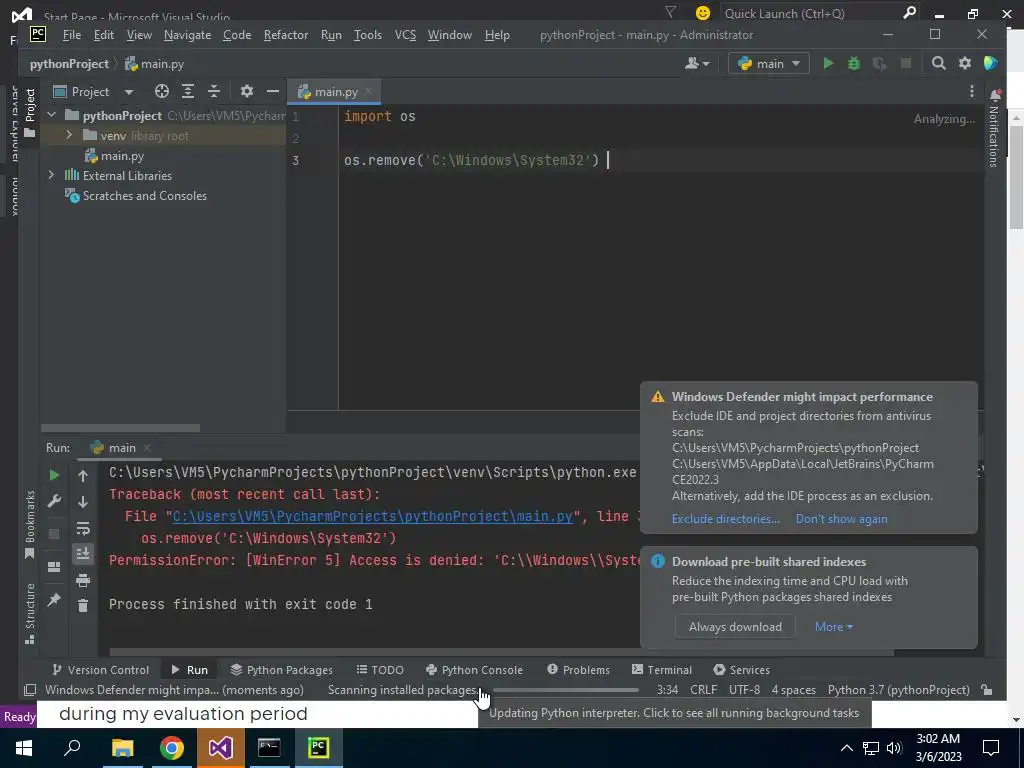The height and width of the screenshot is (768, 1024).
Task: Collapse the pythonProject tree node
Action: 52,116
